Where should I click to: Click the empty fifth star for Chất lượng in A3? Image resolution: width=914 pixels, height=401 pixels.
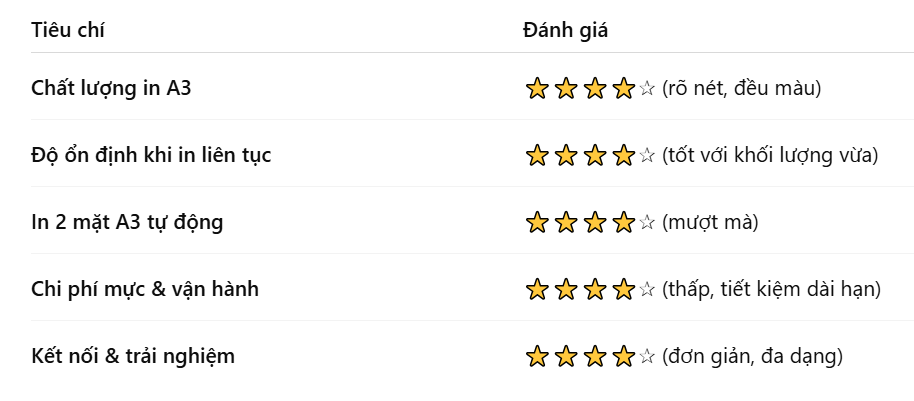pos(647,89)
